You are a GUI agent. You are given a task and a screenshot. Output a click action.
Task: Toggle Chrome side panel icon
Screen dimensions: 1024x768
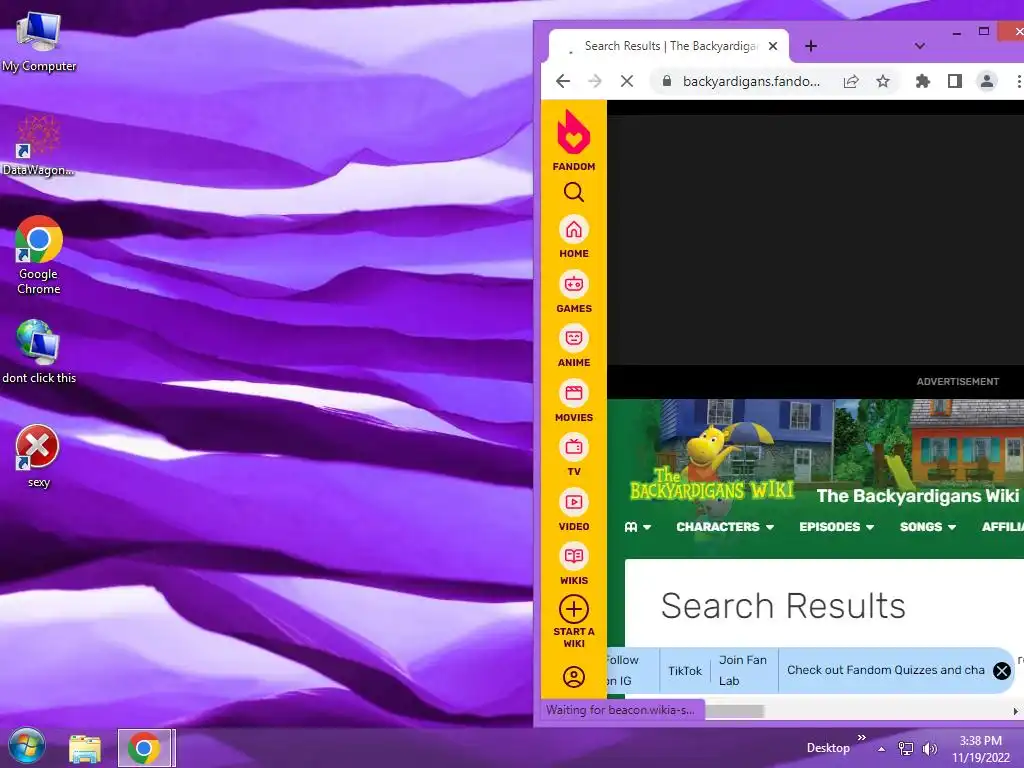point(954,81)
